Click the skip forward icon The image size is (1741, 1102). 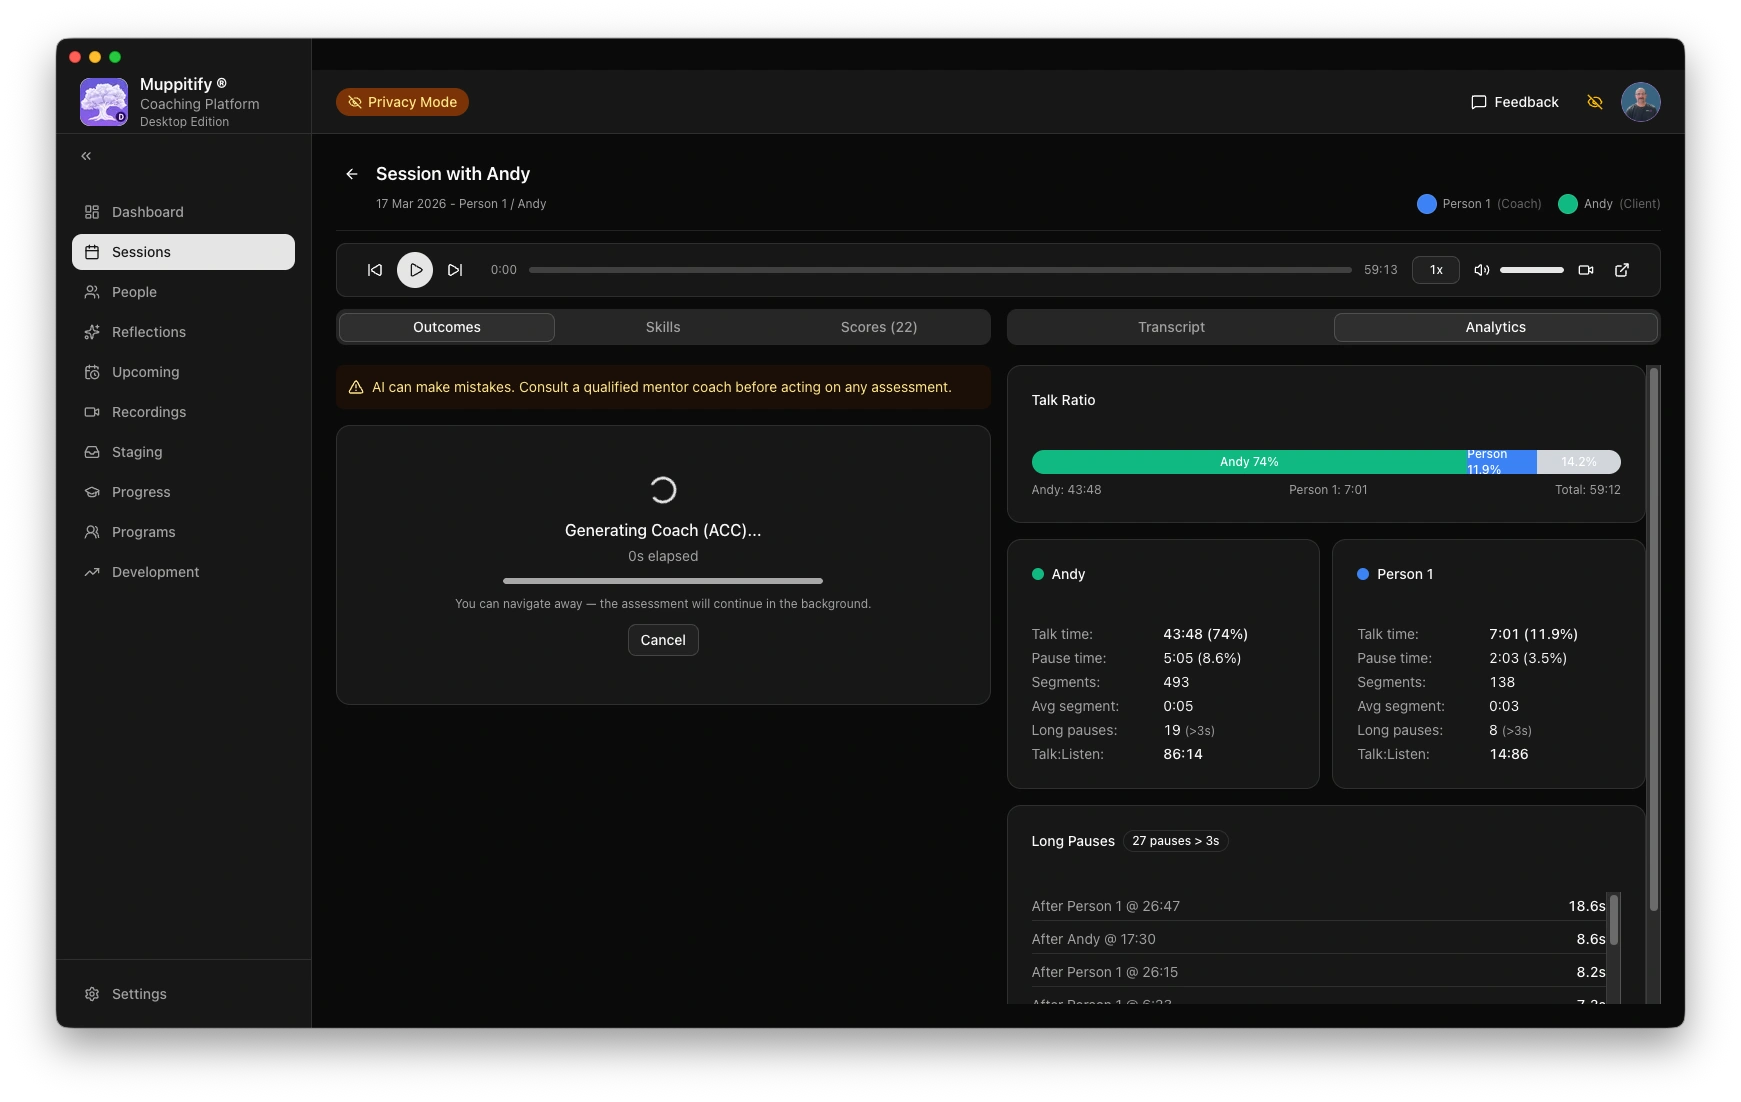[x=455, y=270]
